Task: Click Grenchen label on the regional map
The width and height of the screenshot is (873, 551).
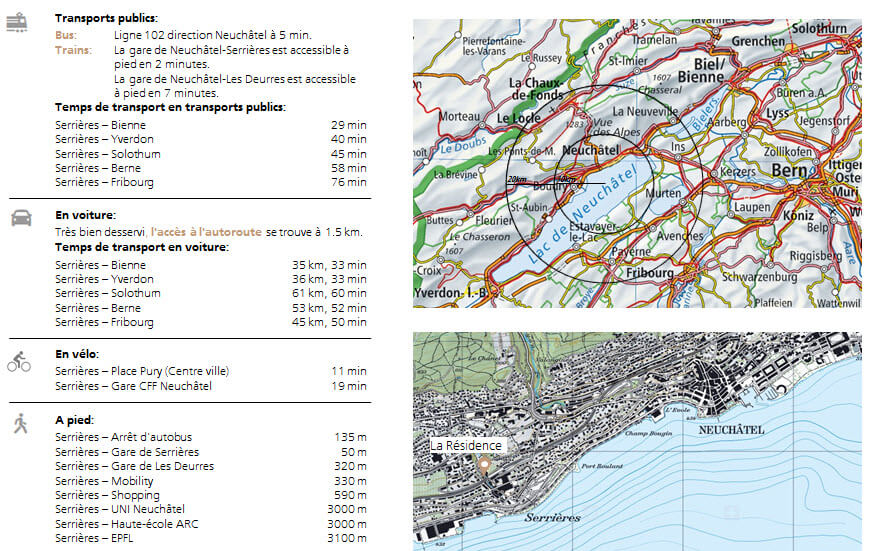Action: 758,41
